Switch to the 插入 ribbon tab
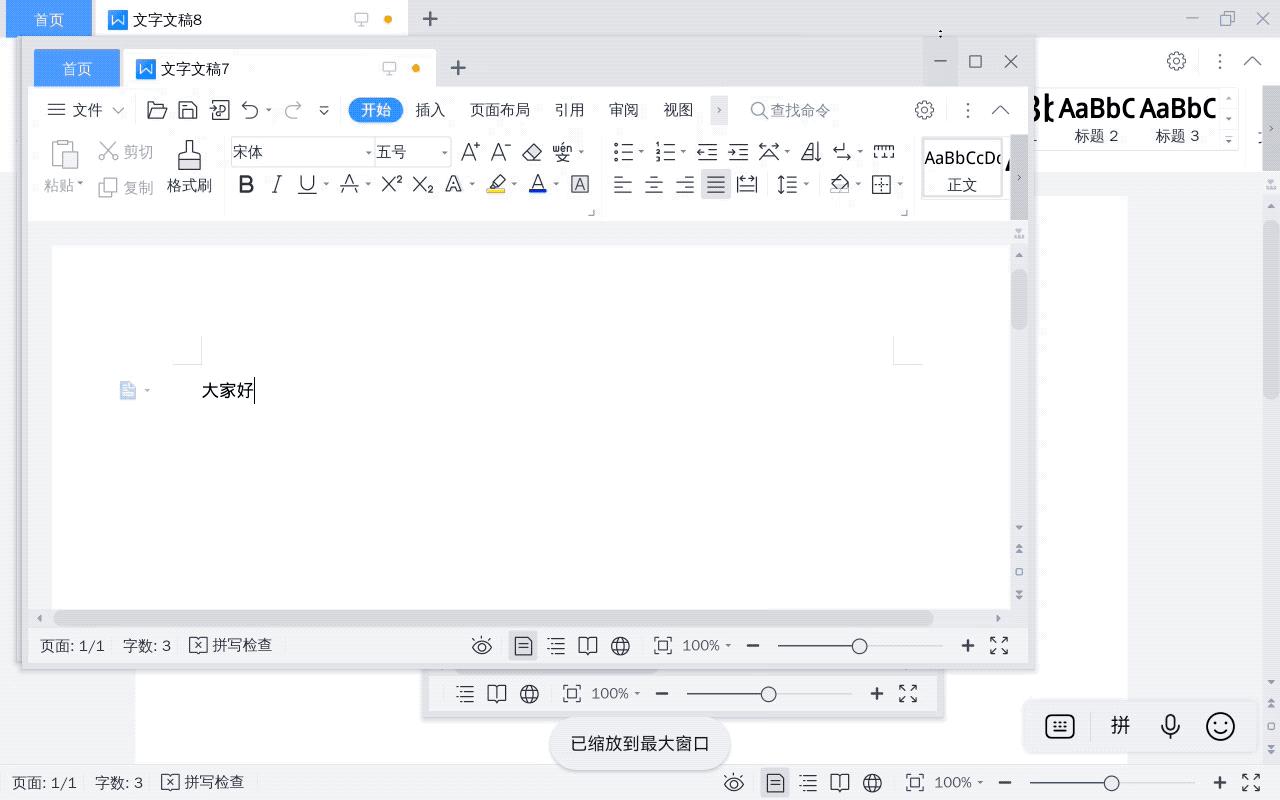 coord(430,110)
